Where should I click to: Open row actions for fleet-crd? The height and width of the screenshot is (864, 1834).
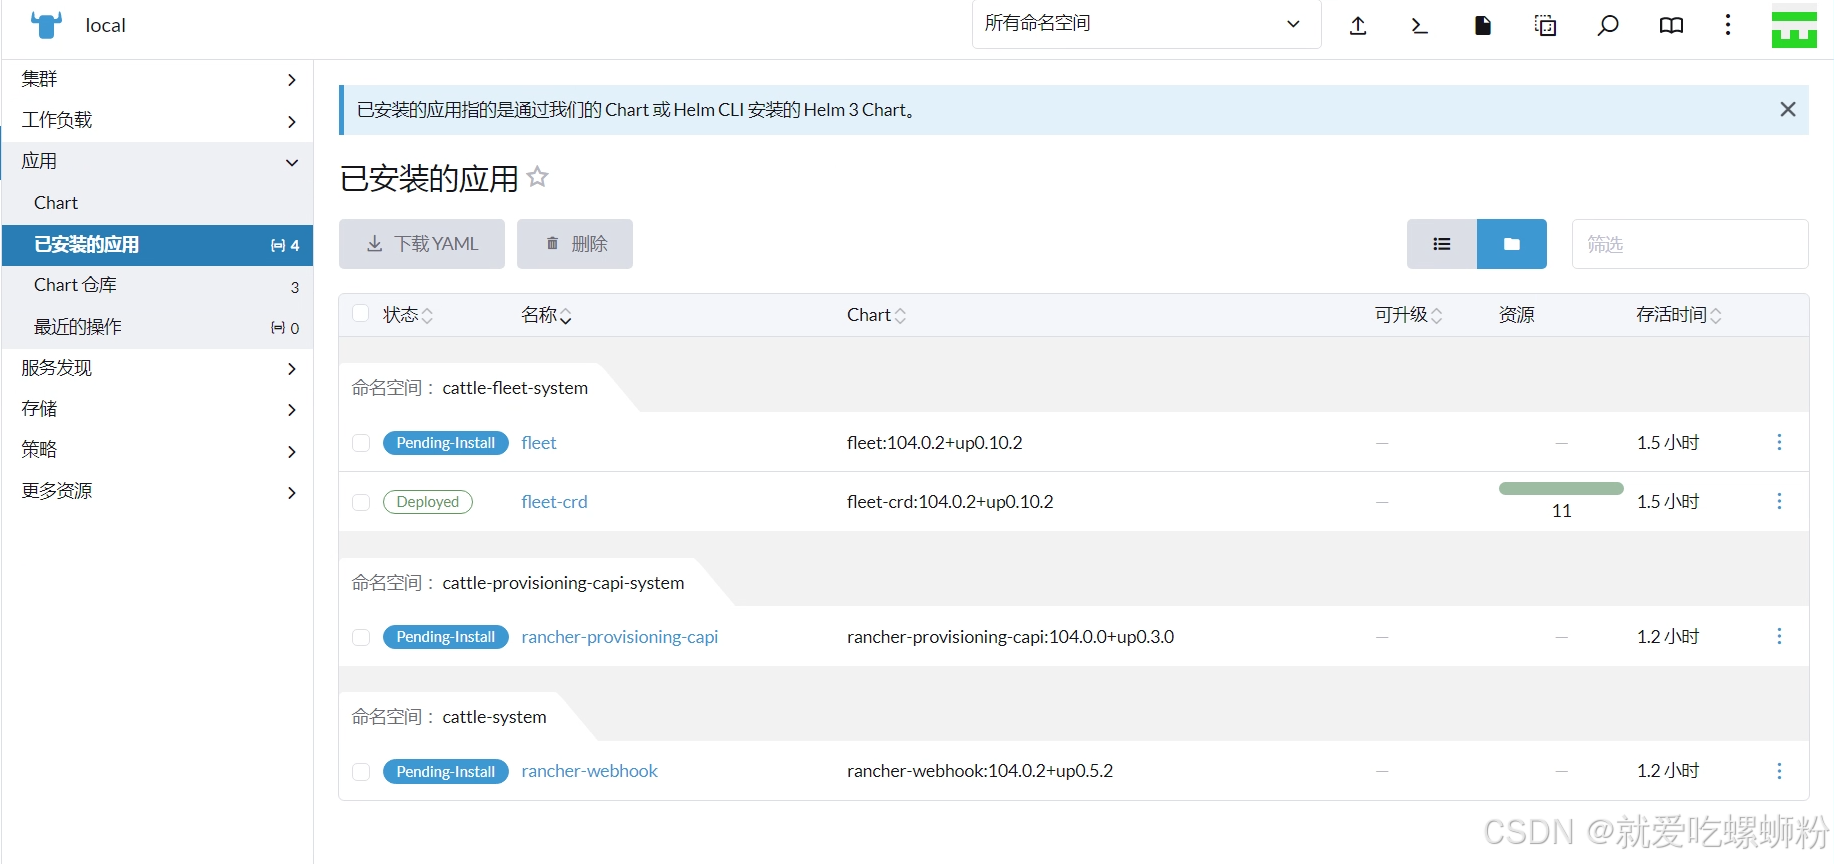pos(1779,501)
